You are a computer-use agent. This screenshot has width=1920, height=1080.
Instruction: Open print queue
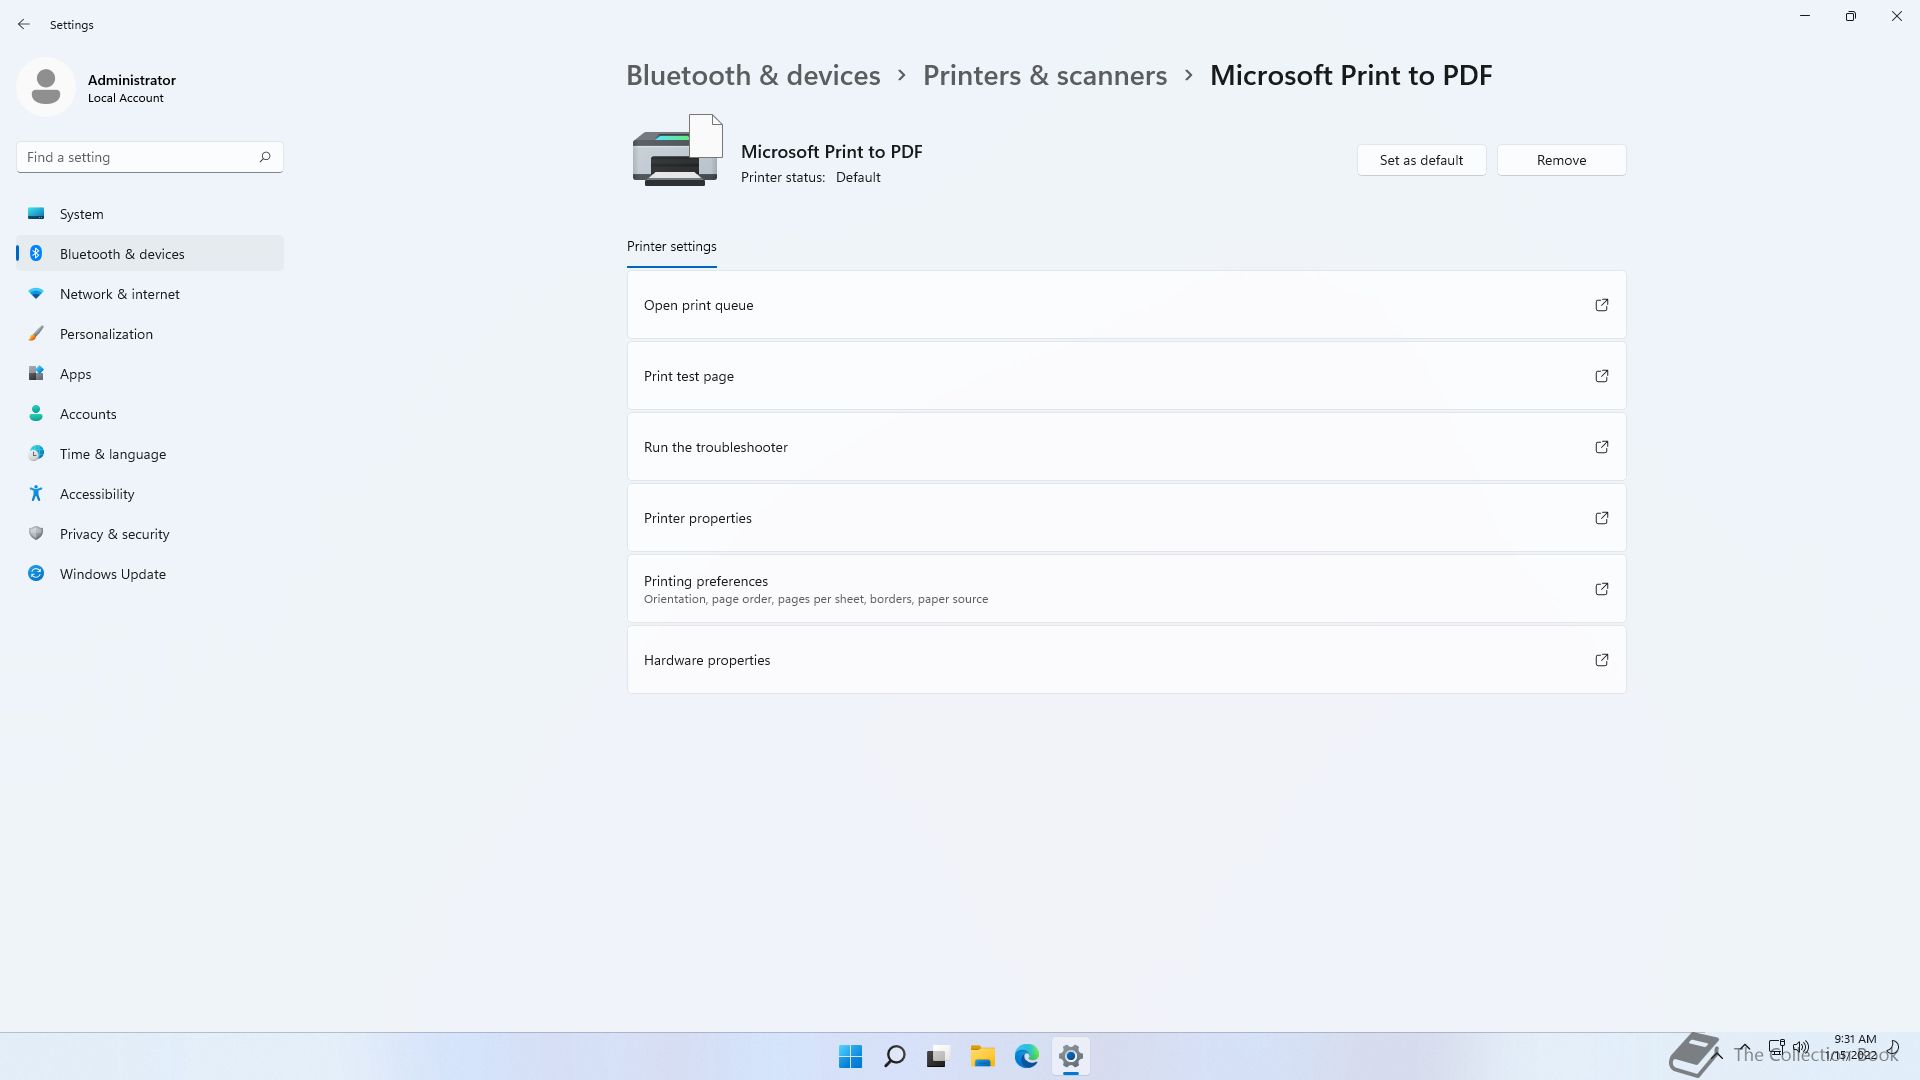click(1126, 305)
